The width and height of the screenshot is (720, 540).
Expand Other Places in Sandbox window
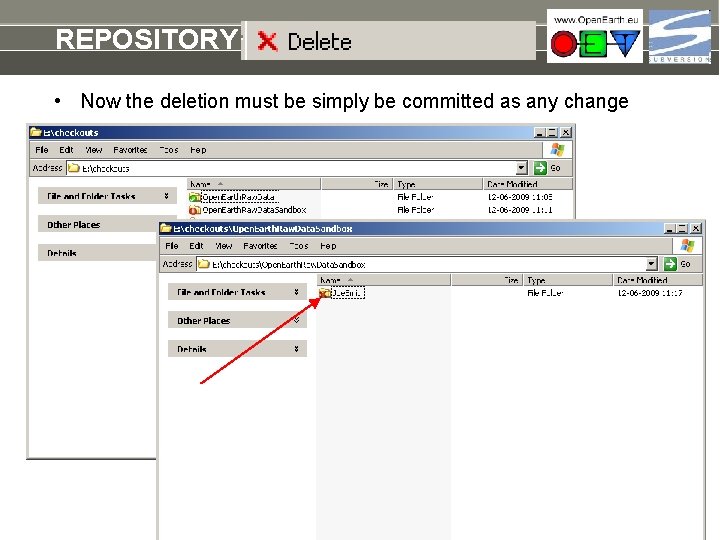pos(297,321)
